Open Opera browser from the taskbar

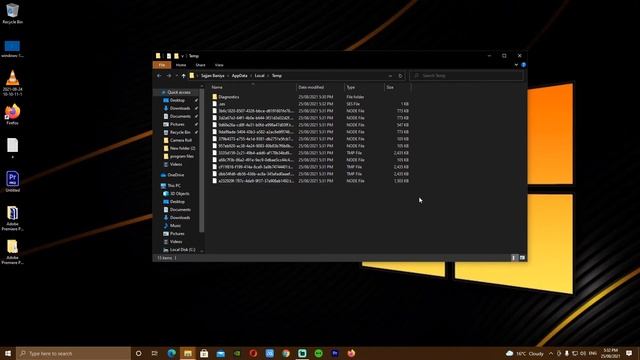pos(253,353)
